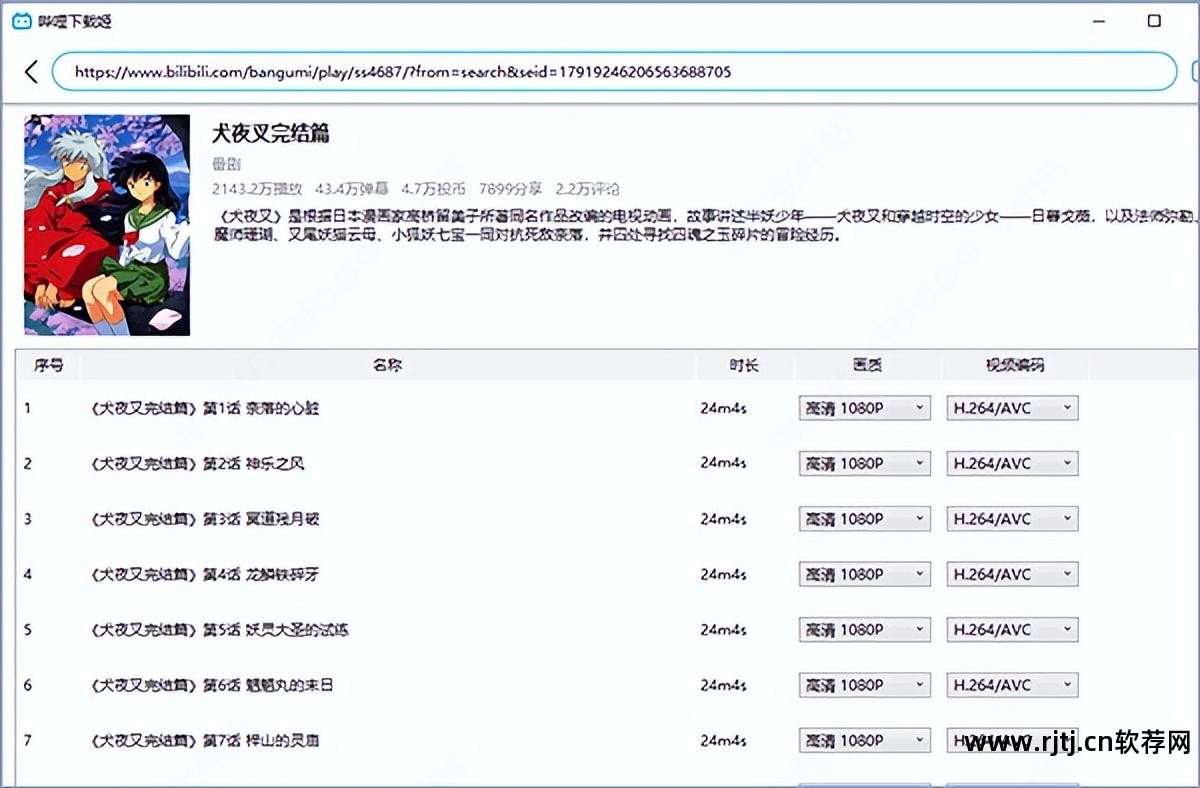Select episode 第4话 龙鳞铁碎牙
1200x788 pixels.
click(205, 574)
